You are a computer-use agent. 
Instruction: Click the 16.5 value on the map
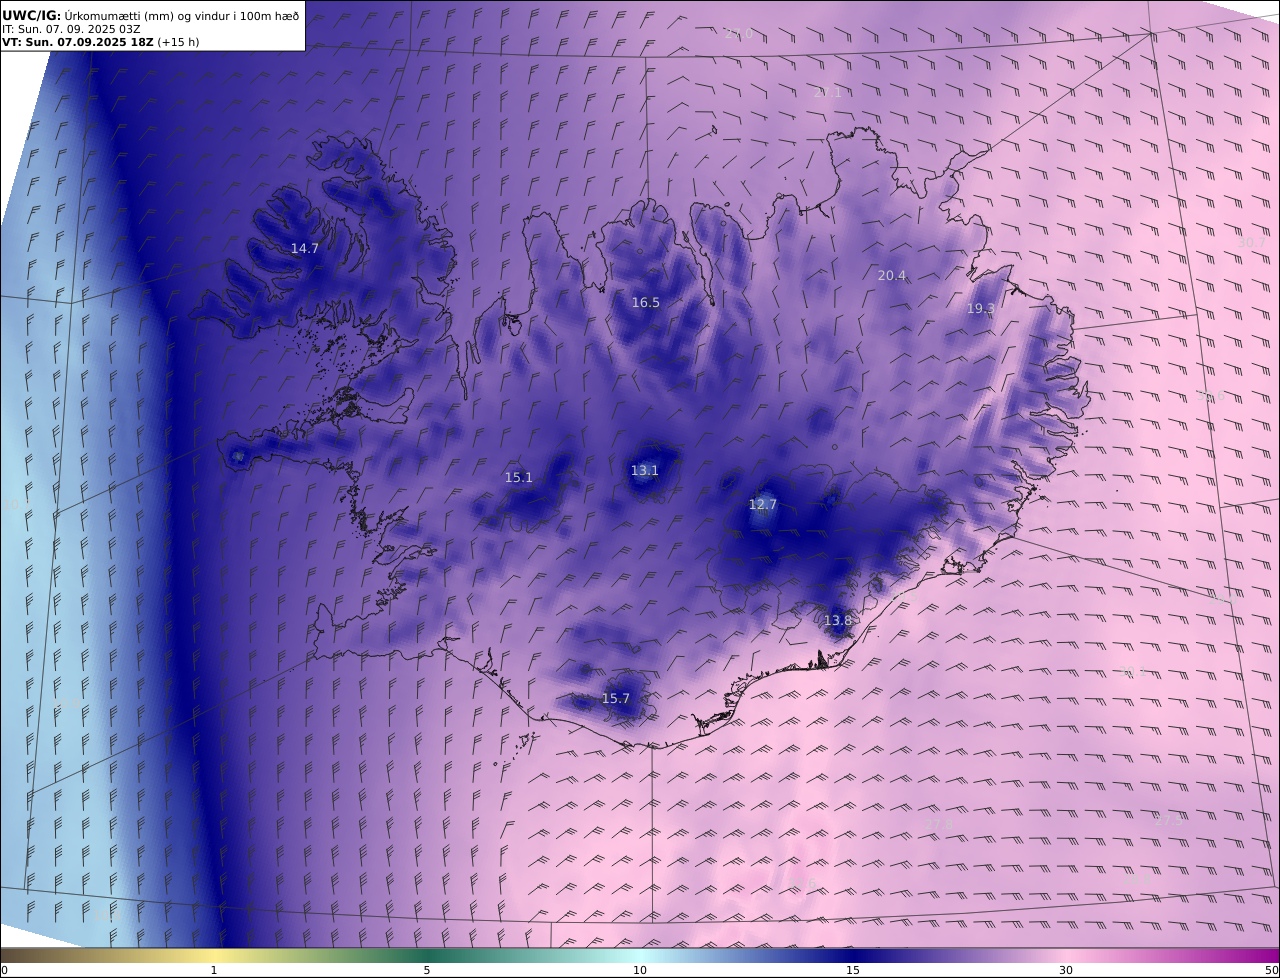click(x=645, y=302)
